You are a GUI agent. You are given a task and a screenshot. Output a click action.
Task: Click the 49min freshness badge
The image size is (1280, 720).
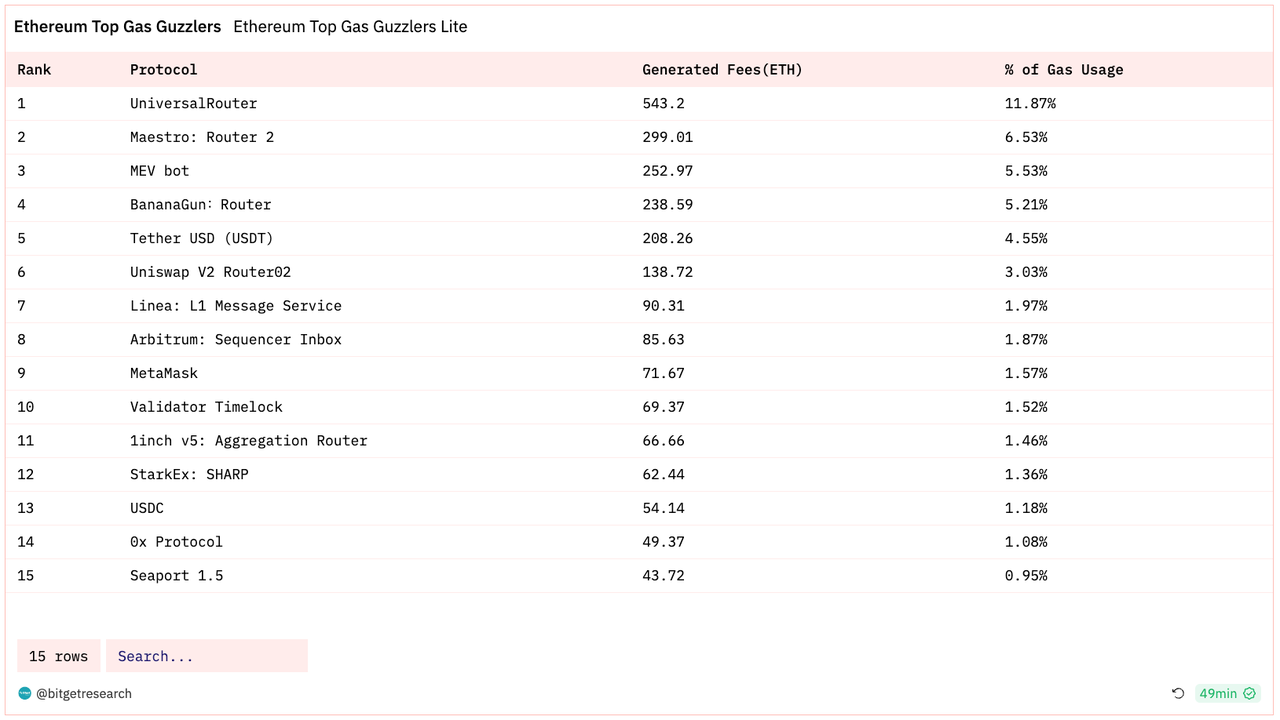[x=1227, y=693]
